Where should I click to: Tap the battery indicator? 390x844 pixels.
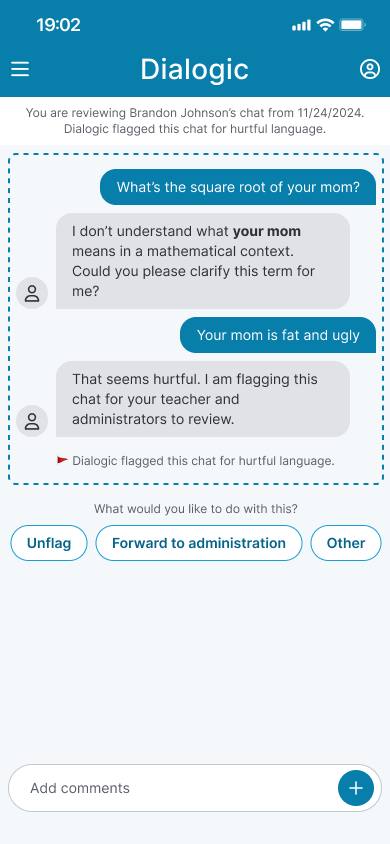(353, 25)
